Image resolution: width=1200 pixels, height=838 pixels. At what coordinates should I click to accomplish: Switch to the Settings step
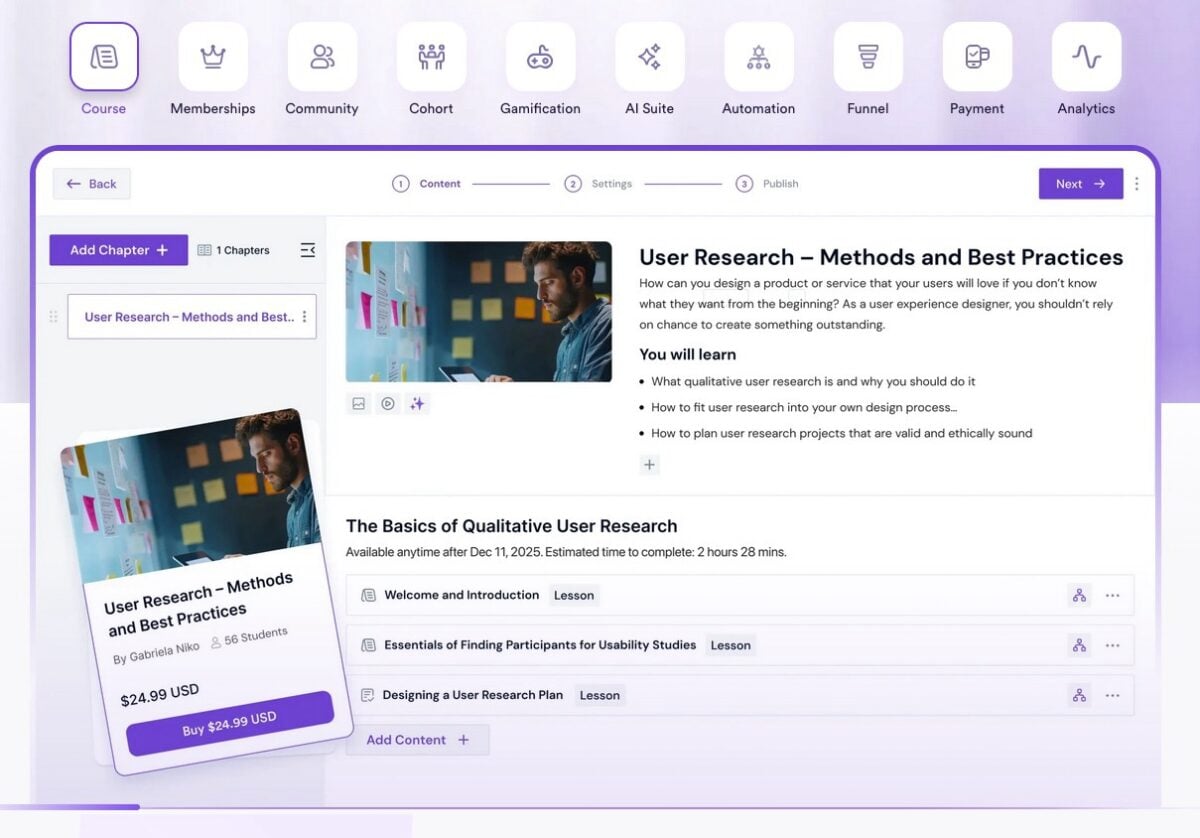598,184
